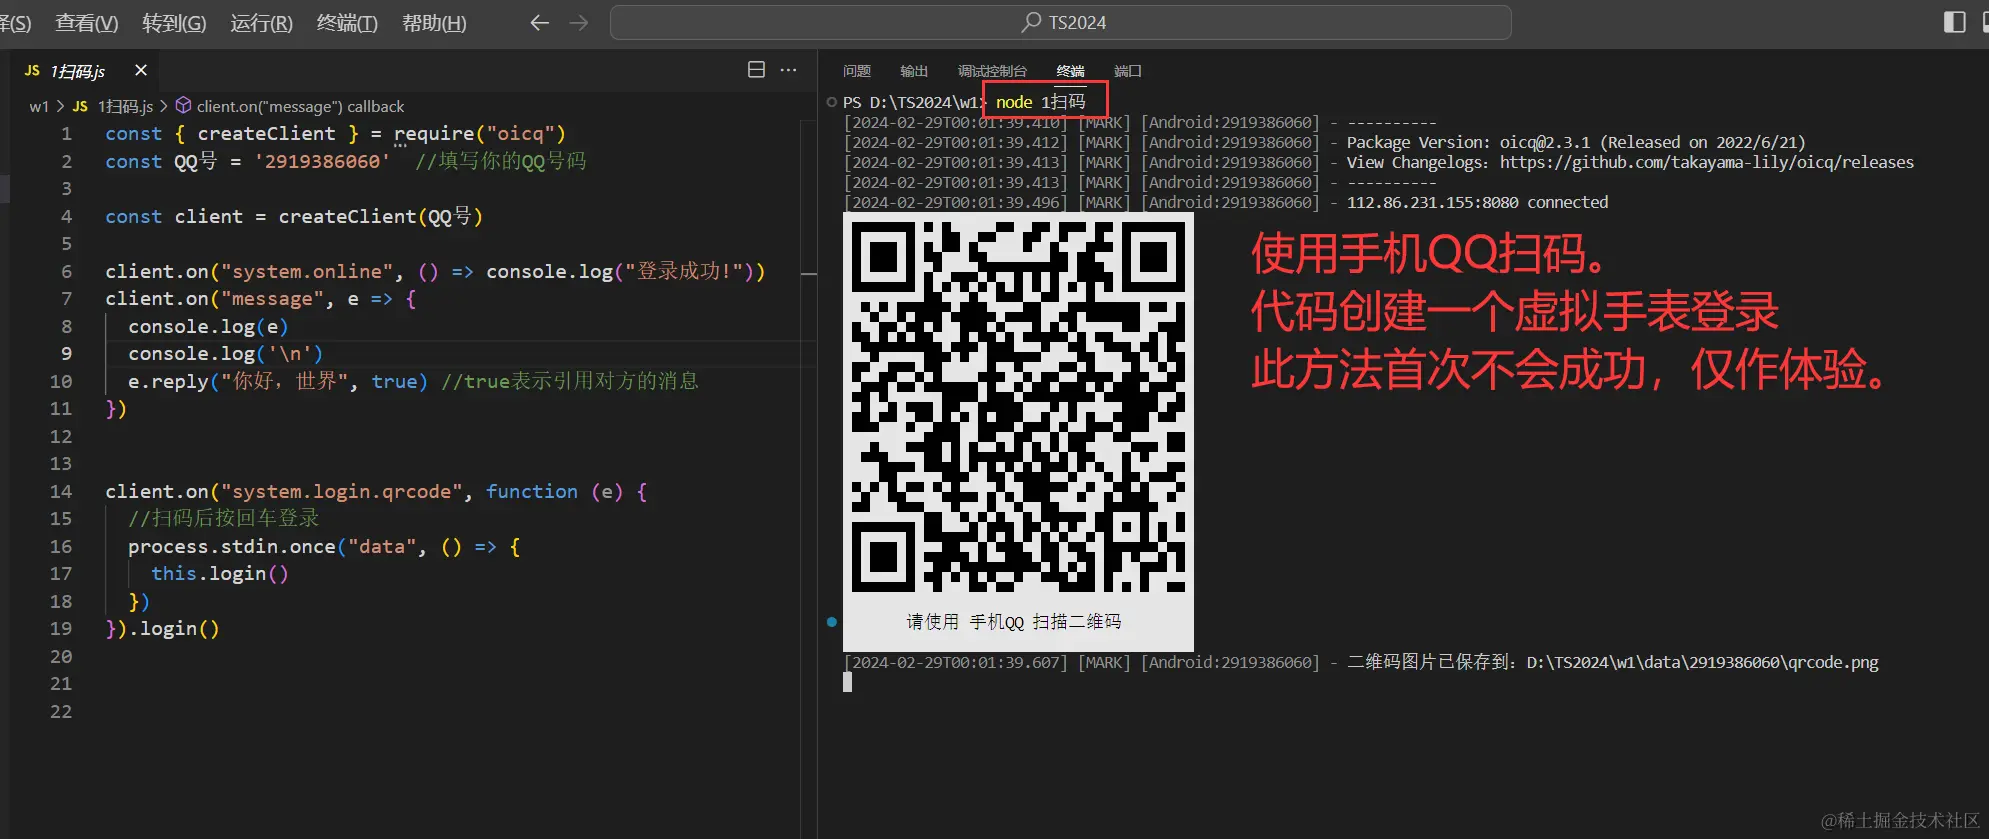Click the terminal text "Package Version: oicq@2.3.1"
Image resolution: width=1989 pixels, height=839 pixels.
tap(1468, 142)
